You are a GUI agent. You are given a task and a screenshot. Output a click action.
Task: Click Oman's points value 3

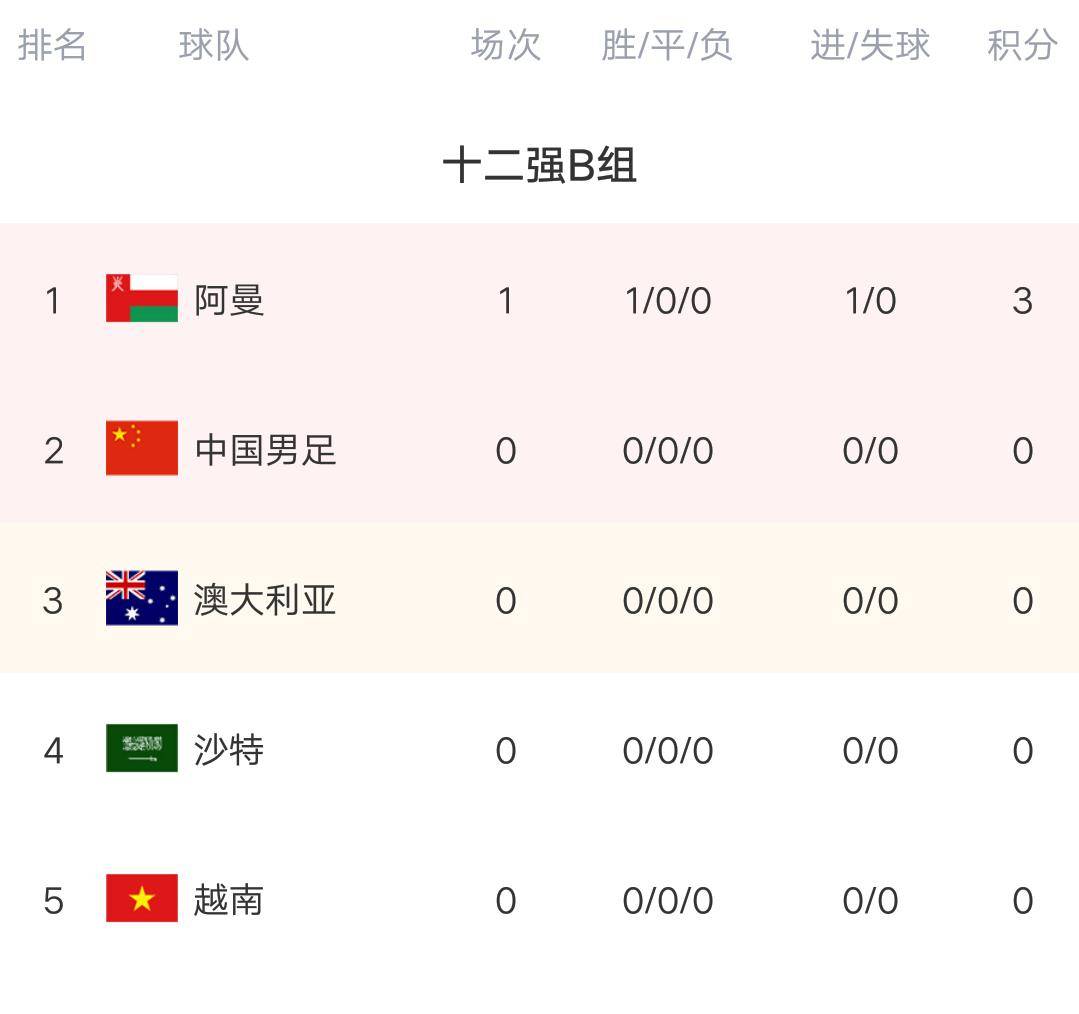coord(1022,301)
